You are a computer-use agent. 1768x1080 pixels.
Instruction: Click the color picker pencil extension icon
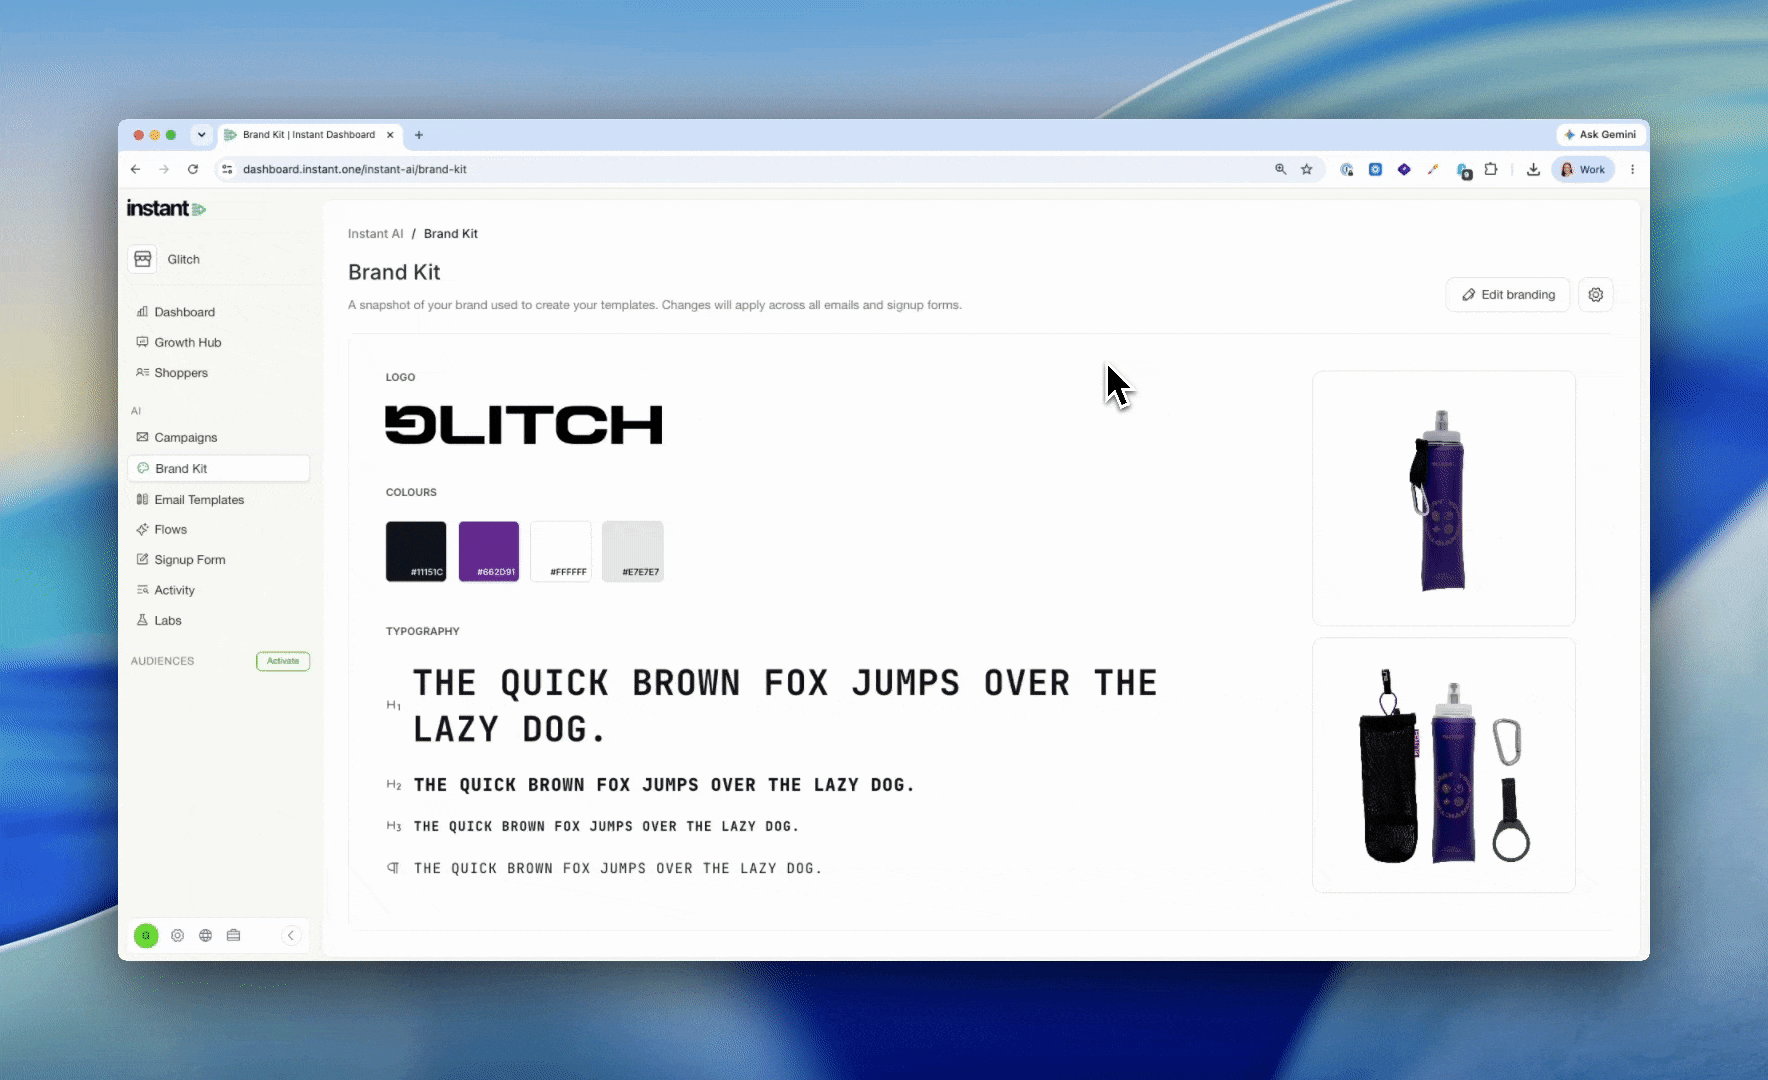click(1433, 169)
